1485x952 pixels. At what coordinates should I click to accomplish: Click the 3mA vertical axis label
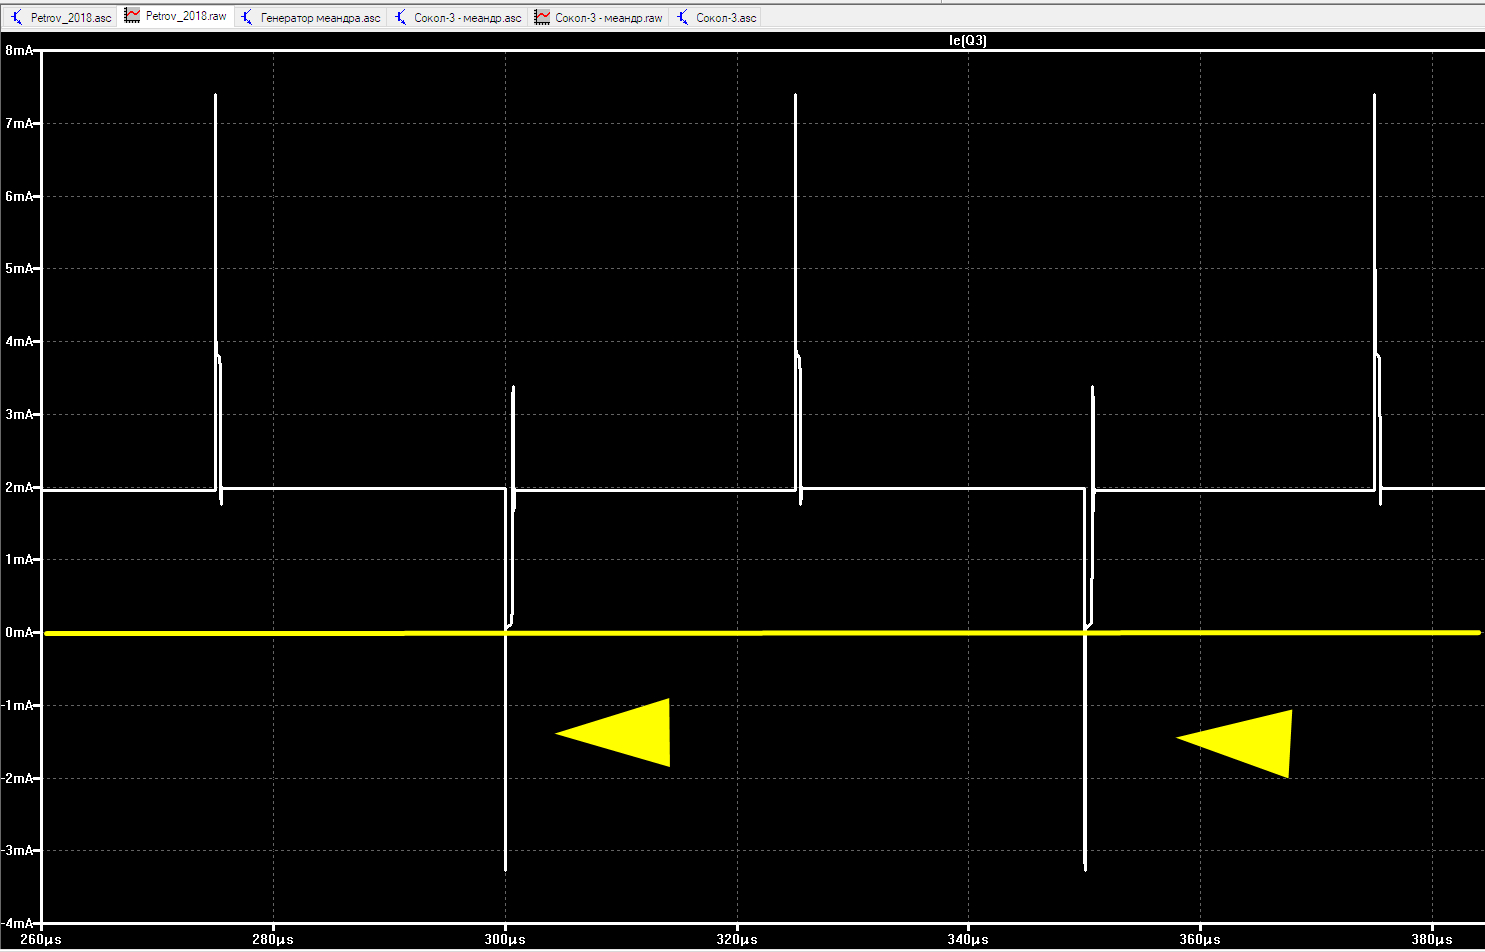click(19, 414)
